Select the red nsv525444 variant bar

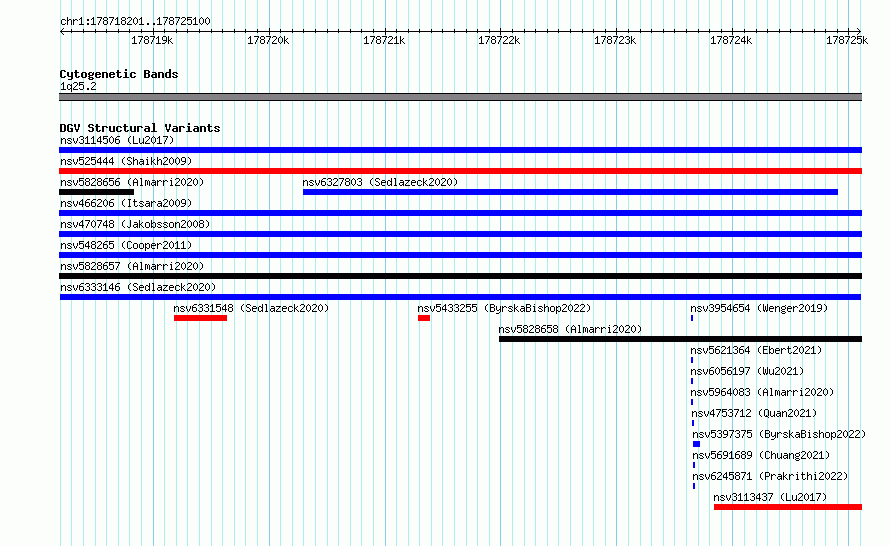(460, 171)
